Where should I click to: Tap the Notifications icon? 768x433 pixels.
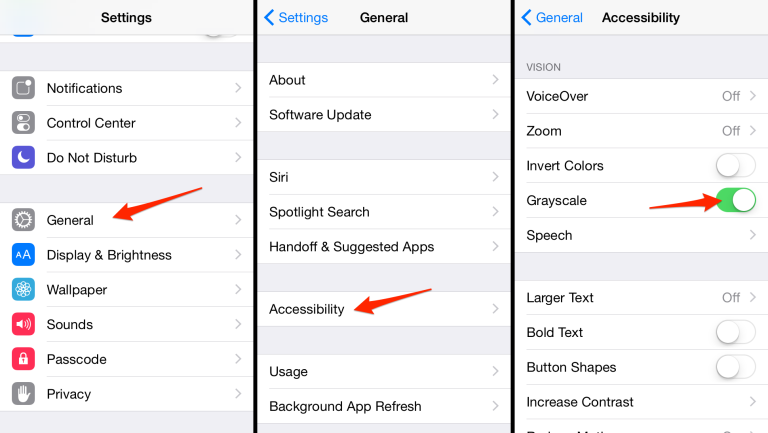[23, 88]
